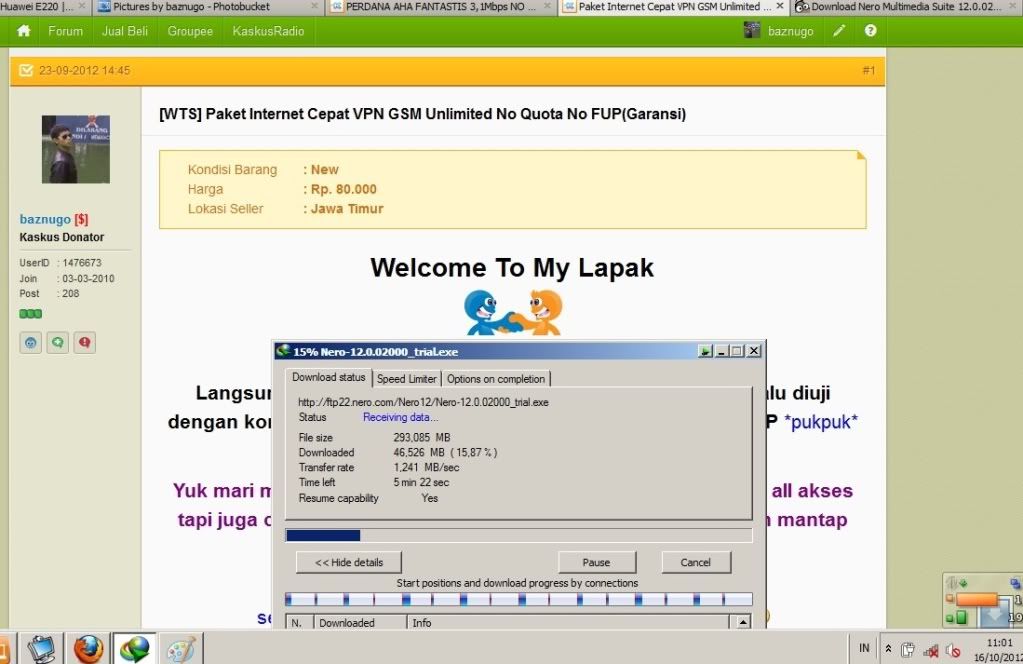Click the green plus reputation icon
The height and width of the screenshot is (664, 1023).
point(57,342)
